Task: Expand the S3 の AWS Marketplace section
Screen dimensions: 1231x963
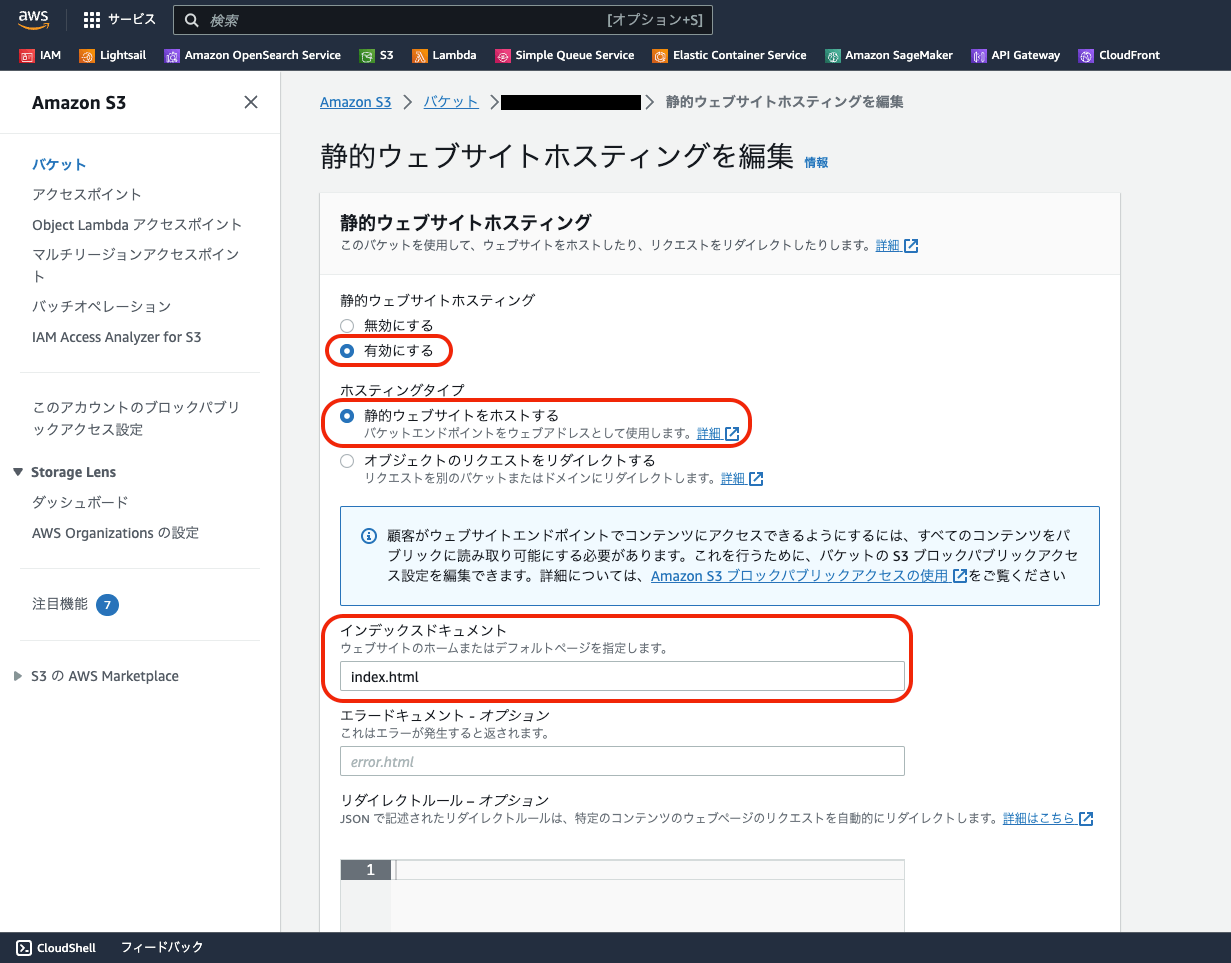Action: (x=18, y=676)
